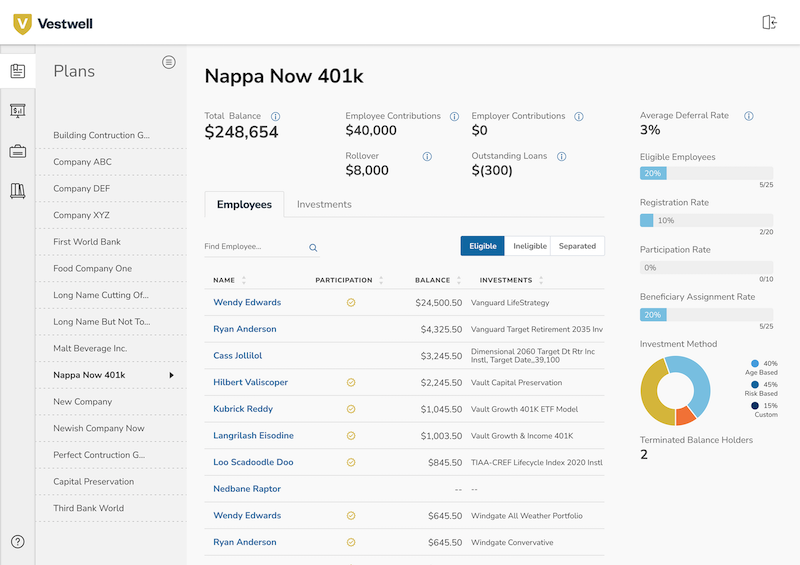This screenshot has height=565, width=800.
Task: Select Malt Beverage Inc. plan
Action: [x=111, y=349]
